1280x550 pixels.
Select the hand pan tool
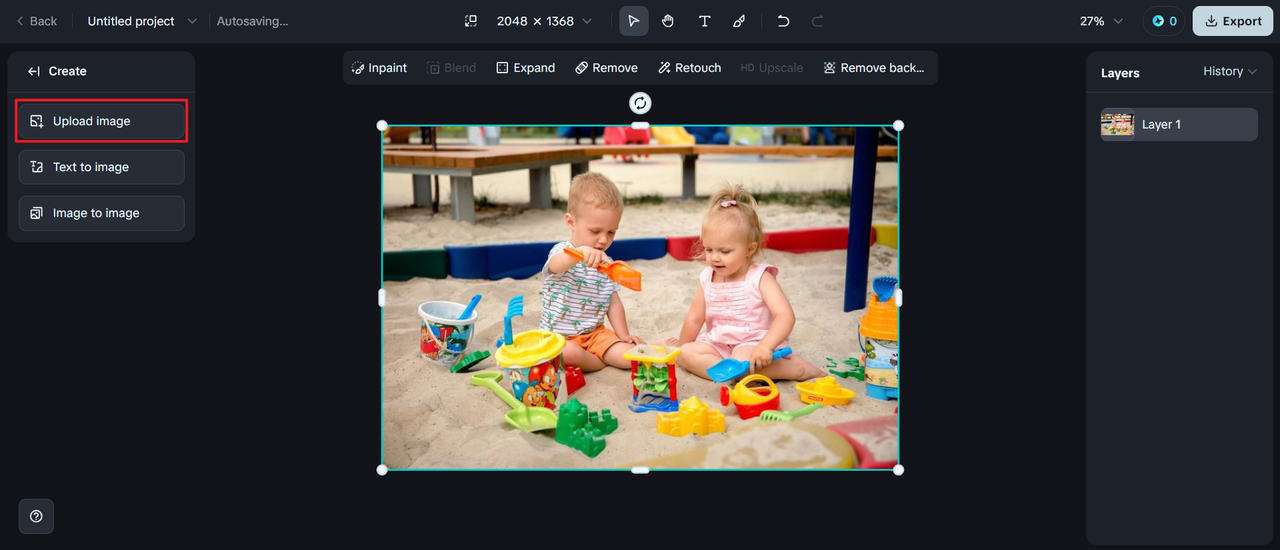coord(668,21)
